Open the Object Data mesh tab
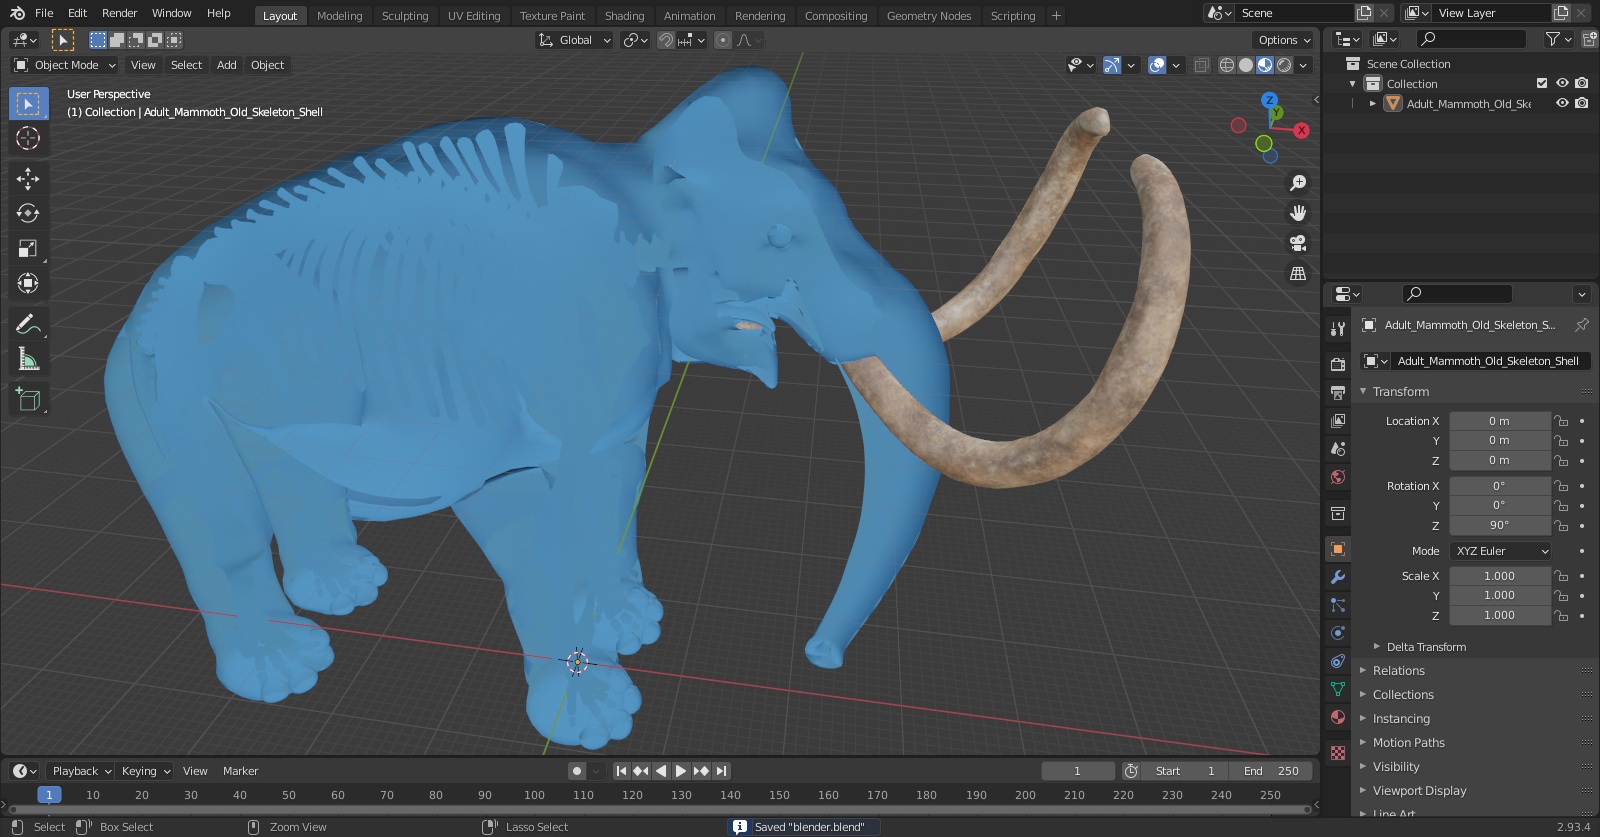 tap(1338, 689)
